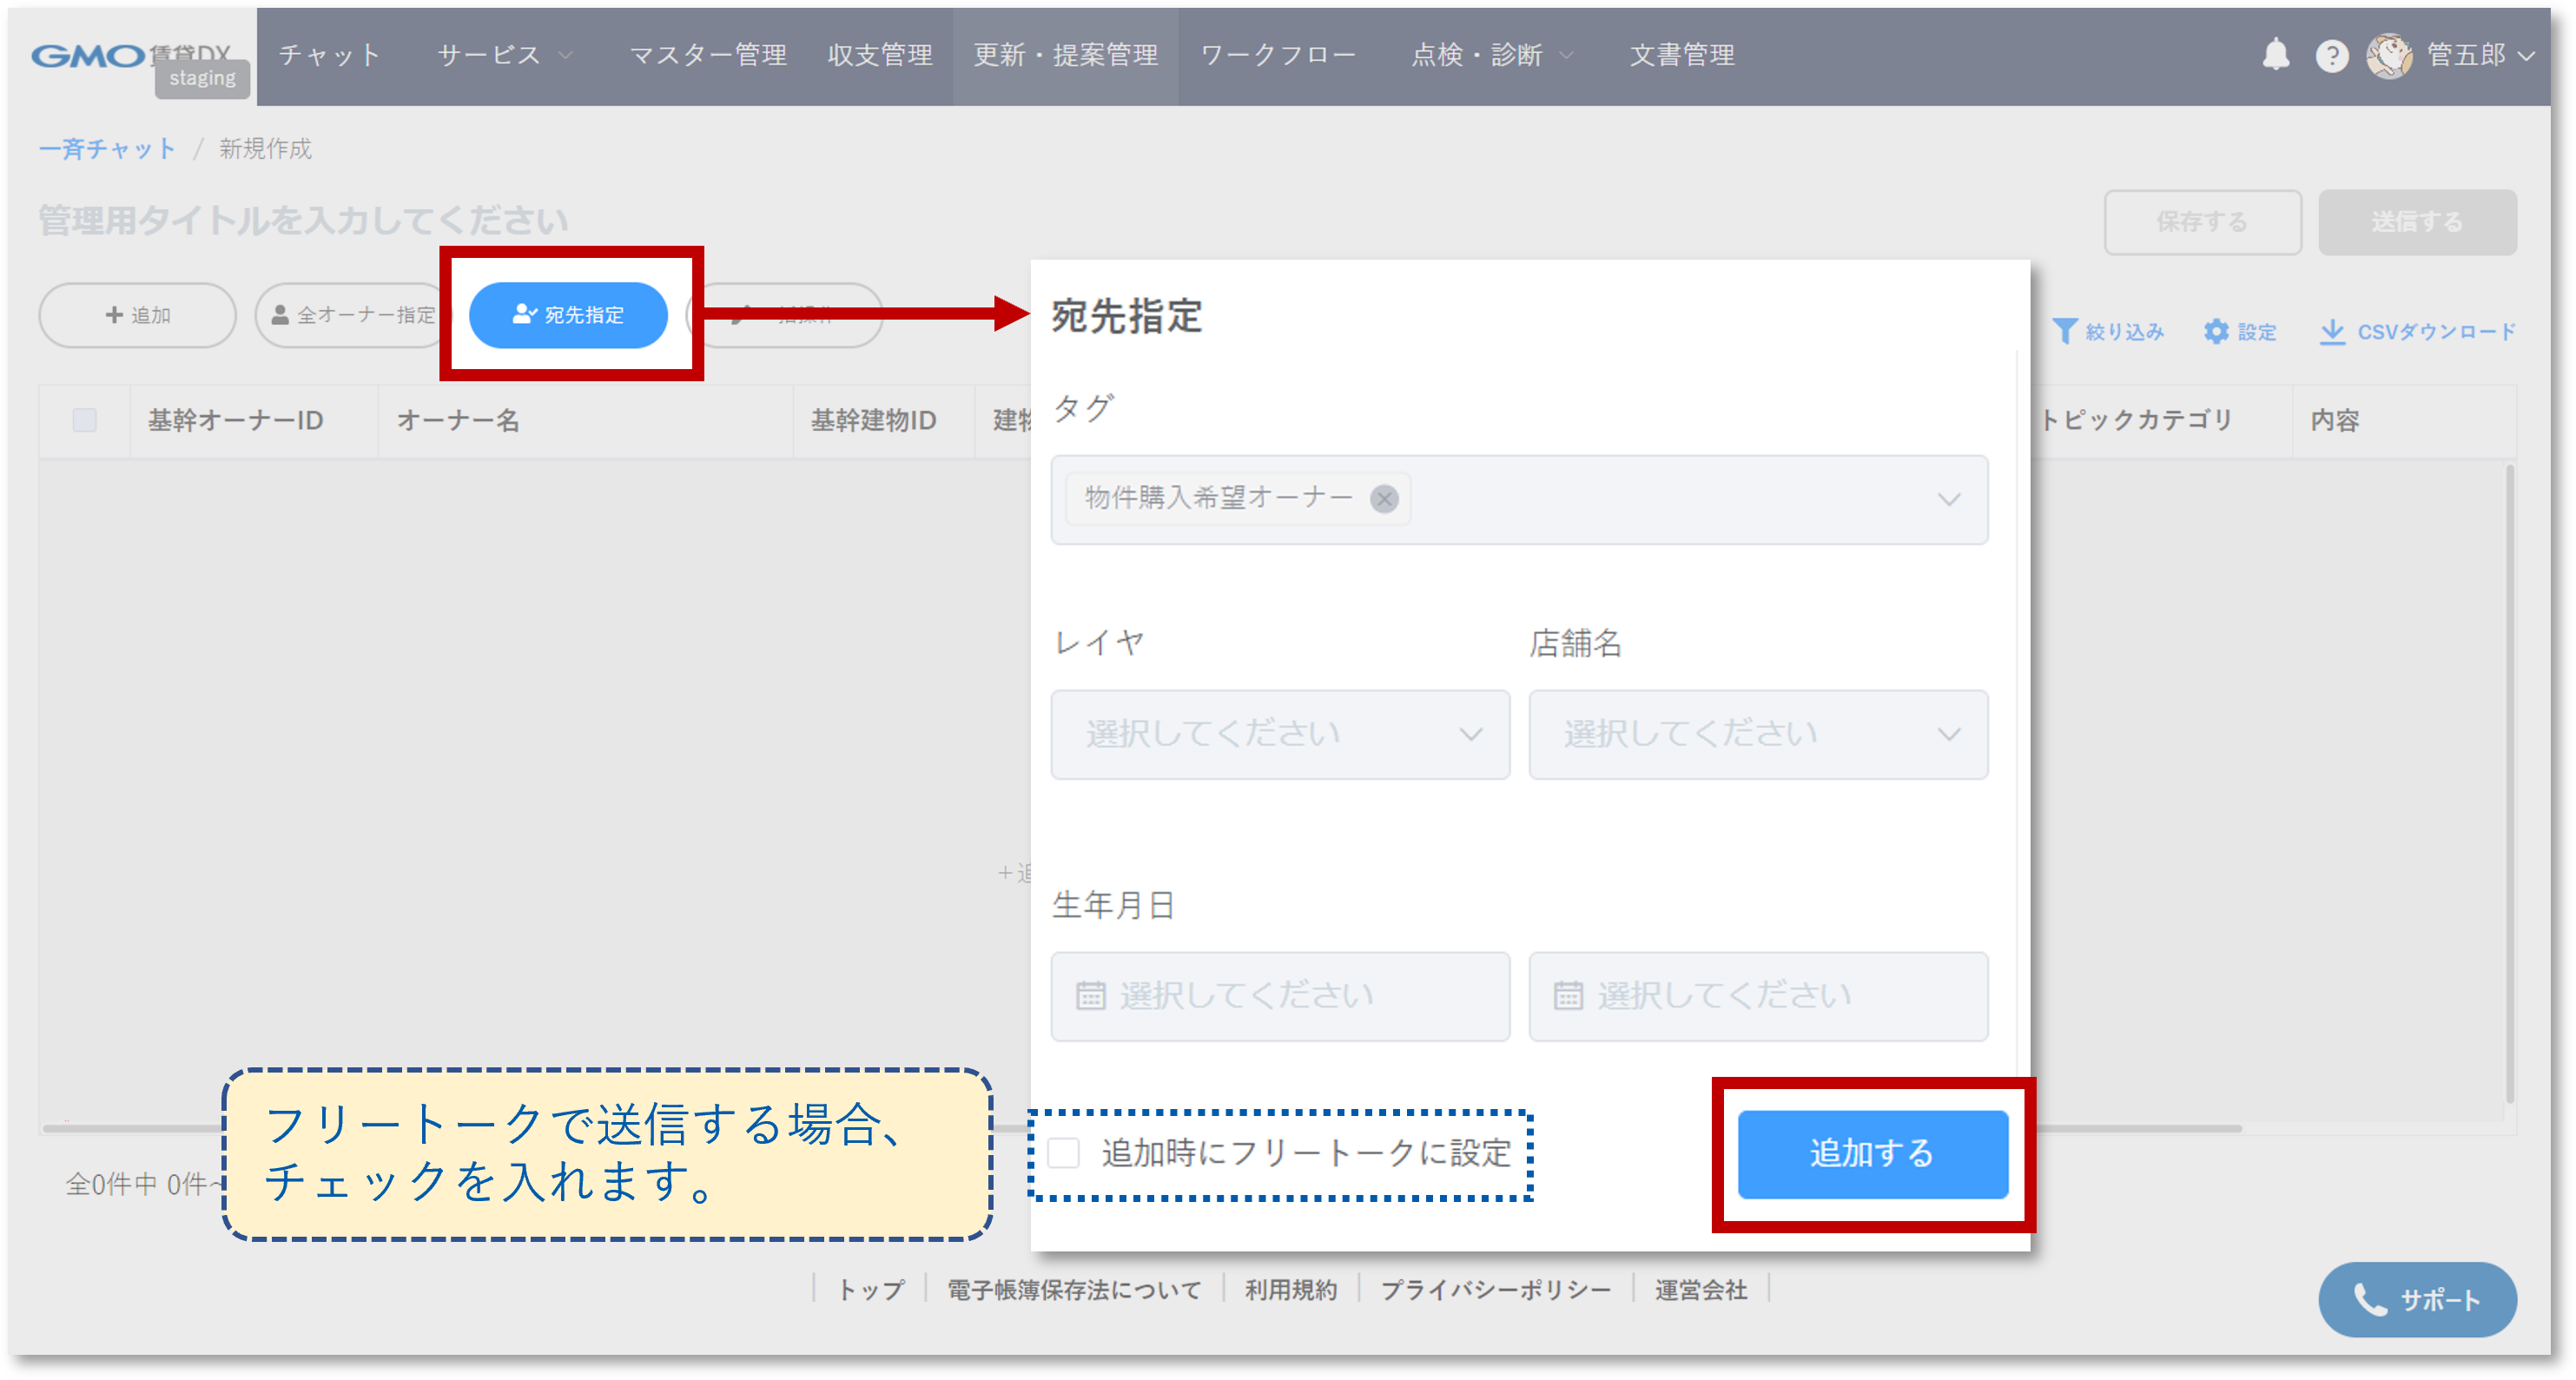Viewport: 2576px width, 1380px height.
Task: Open 設定 gear icon
Action: coord(2216,331)
